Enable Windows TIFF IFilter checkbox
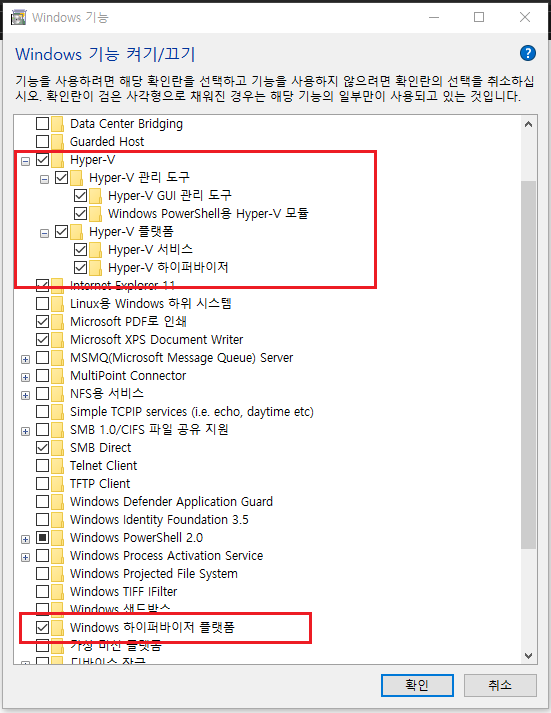The height and width of the screenshot is (713, 551). click(x=42, y=591)
